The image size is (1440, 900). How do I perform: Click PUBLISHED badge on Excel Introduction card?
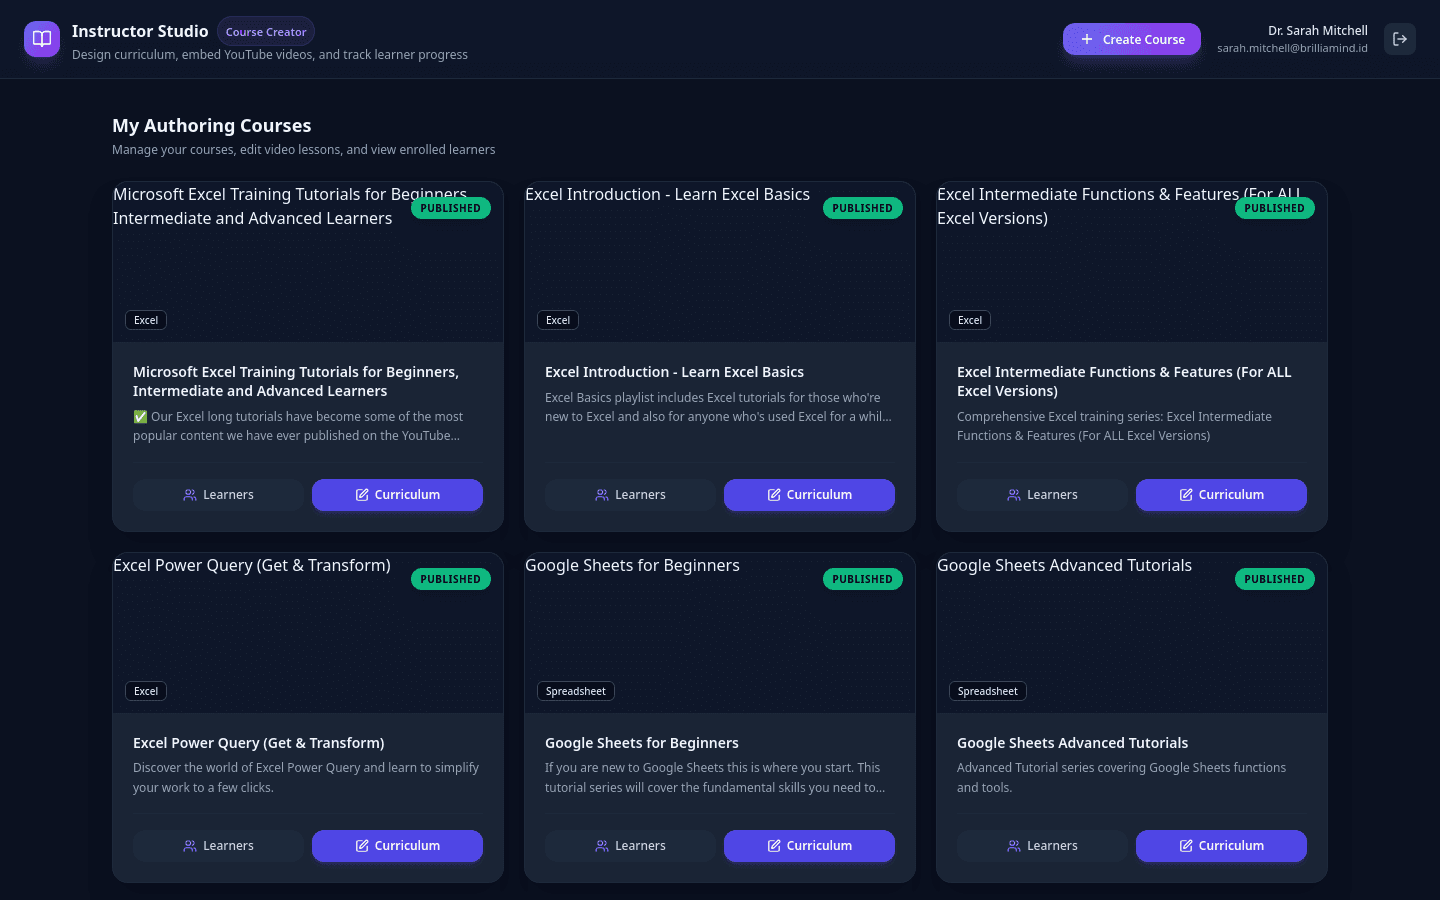click(x=863, y=208)
